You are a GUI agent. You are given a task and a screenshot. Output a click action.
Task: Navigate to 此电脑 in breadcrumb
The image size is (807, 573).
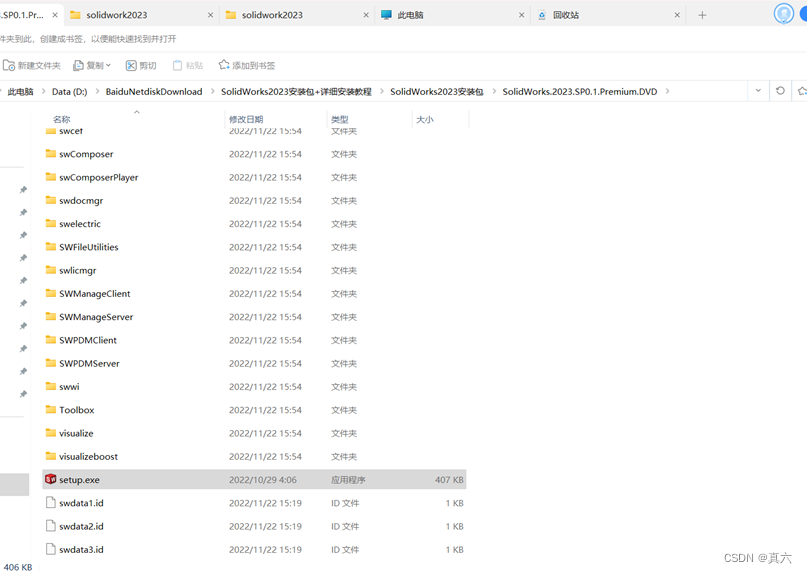[x=21, y=92]
